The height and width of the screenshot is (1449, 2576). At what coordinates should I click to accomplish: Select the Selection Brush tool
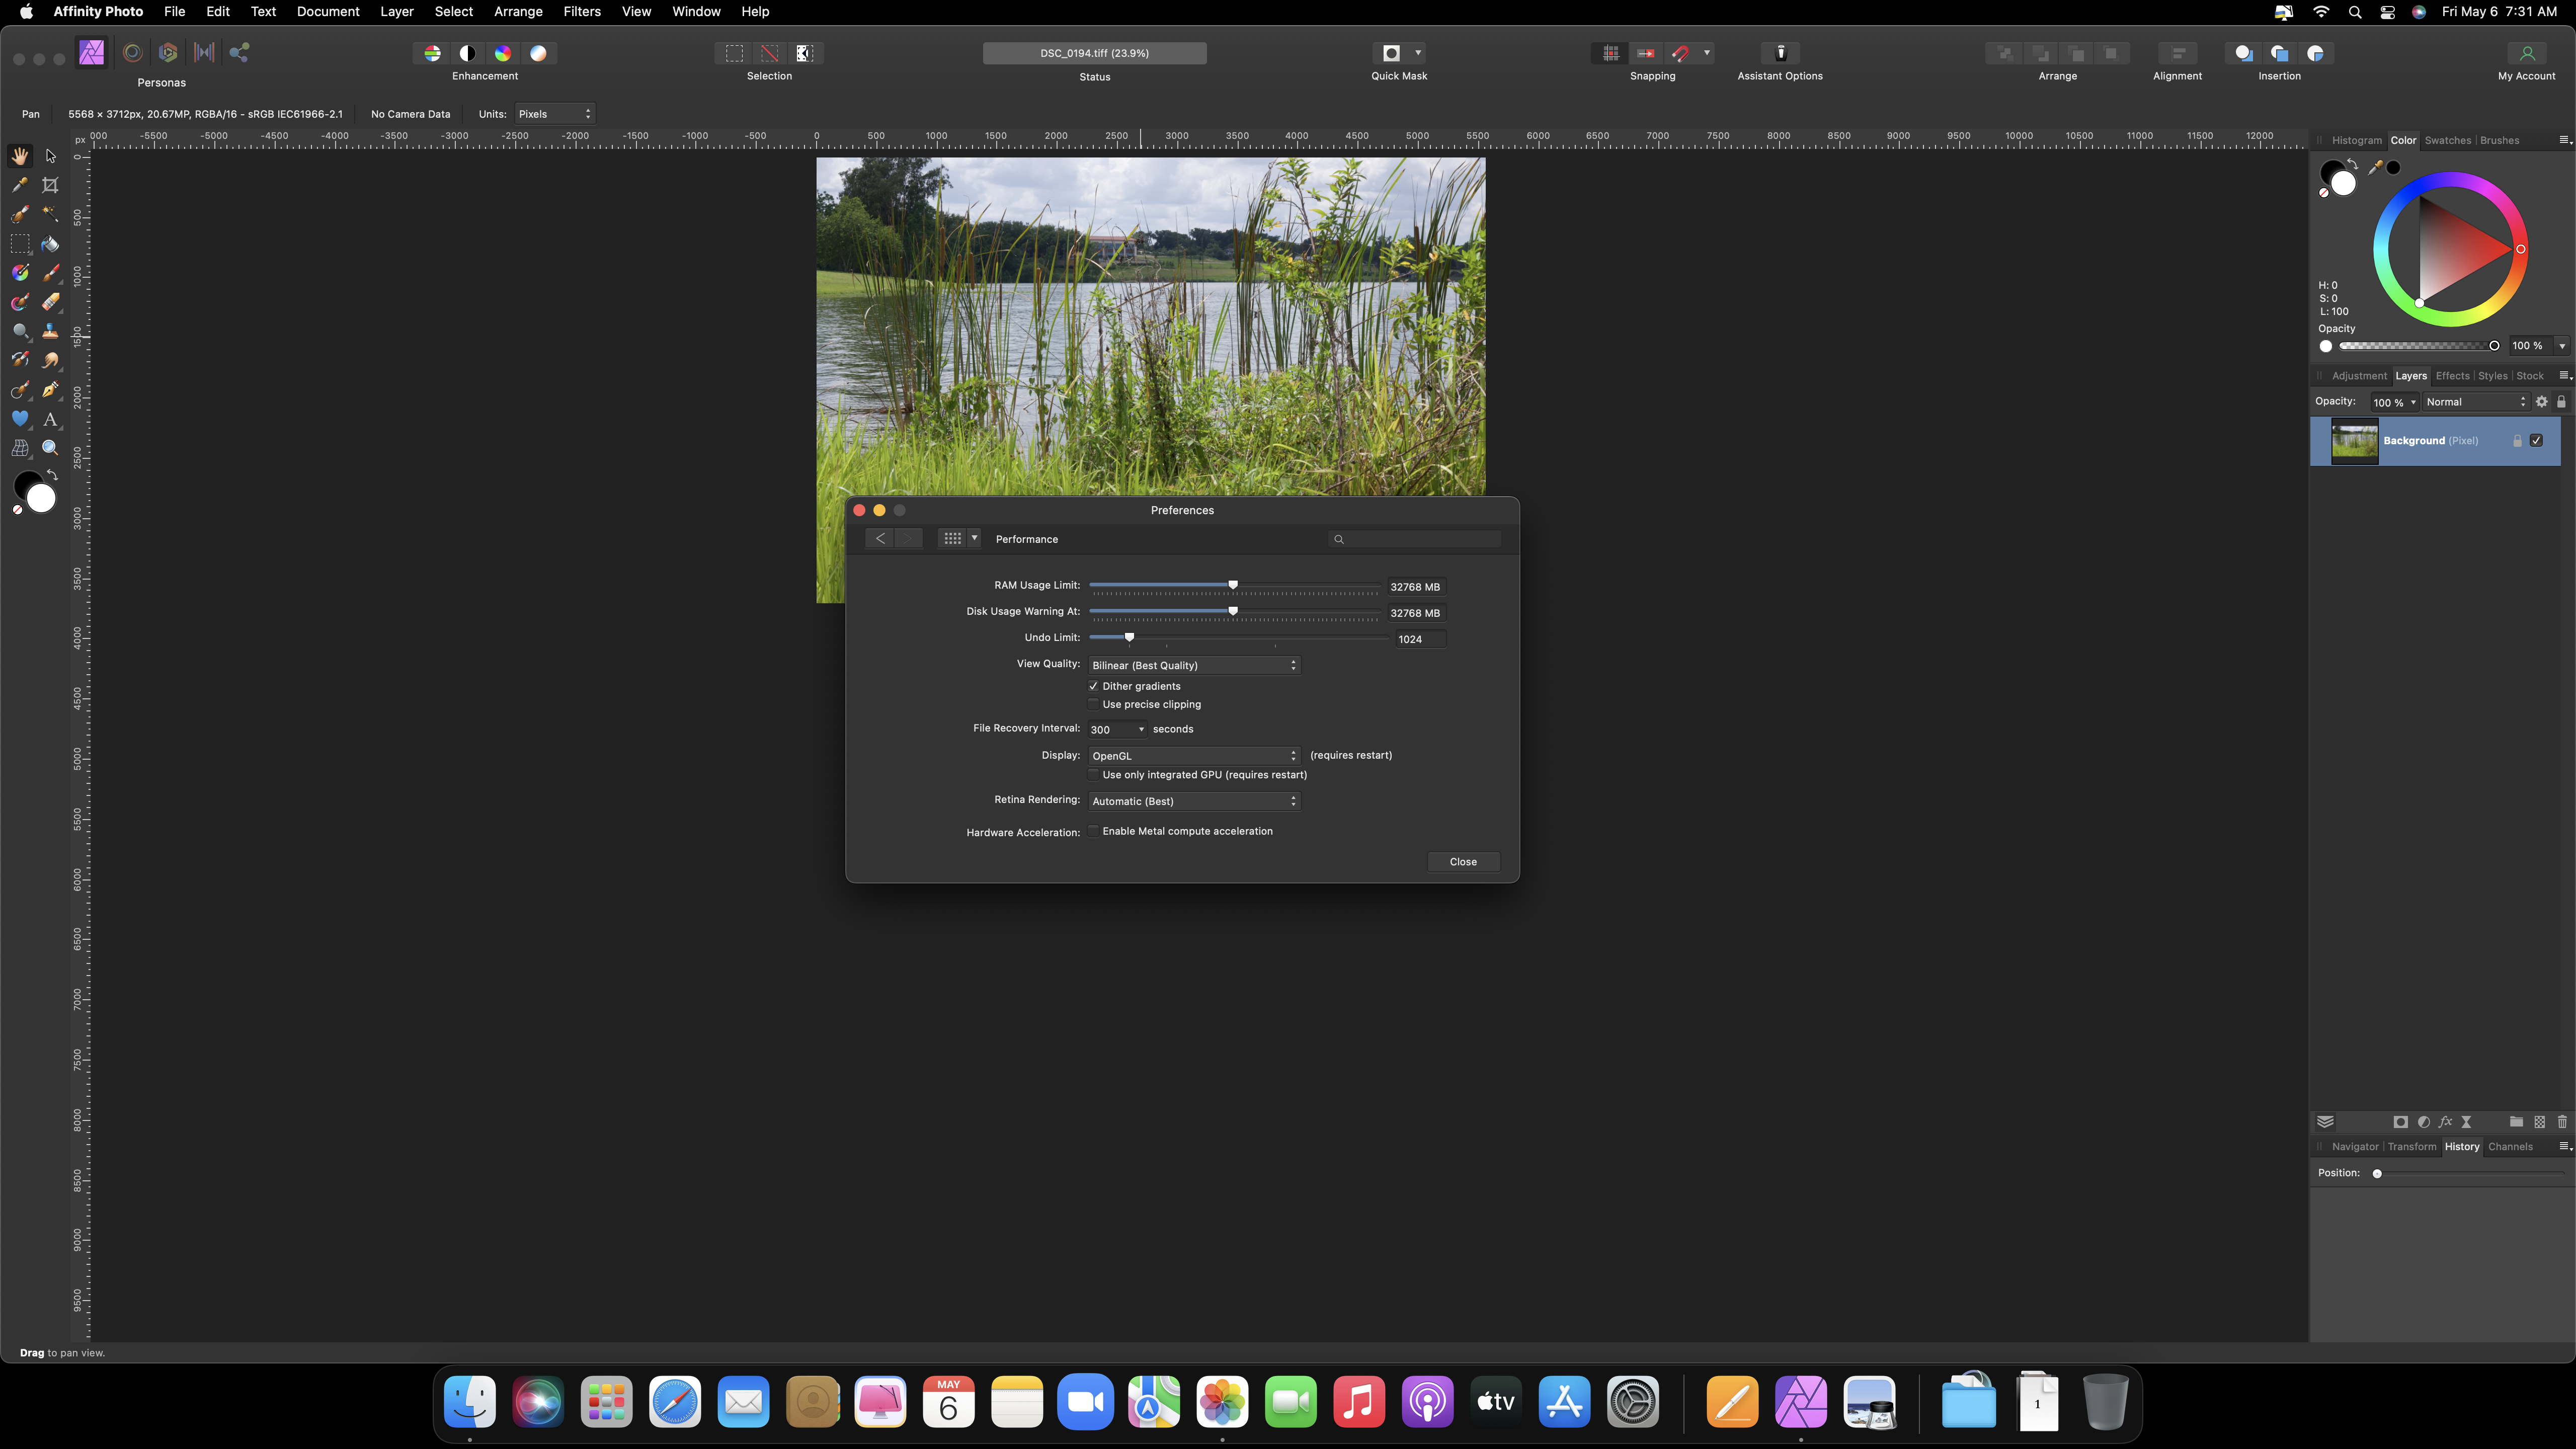coord(20,214)
